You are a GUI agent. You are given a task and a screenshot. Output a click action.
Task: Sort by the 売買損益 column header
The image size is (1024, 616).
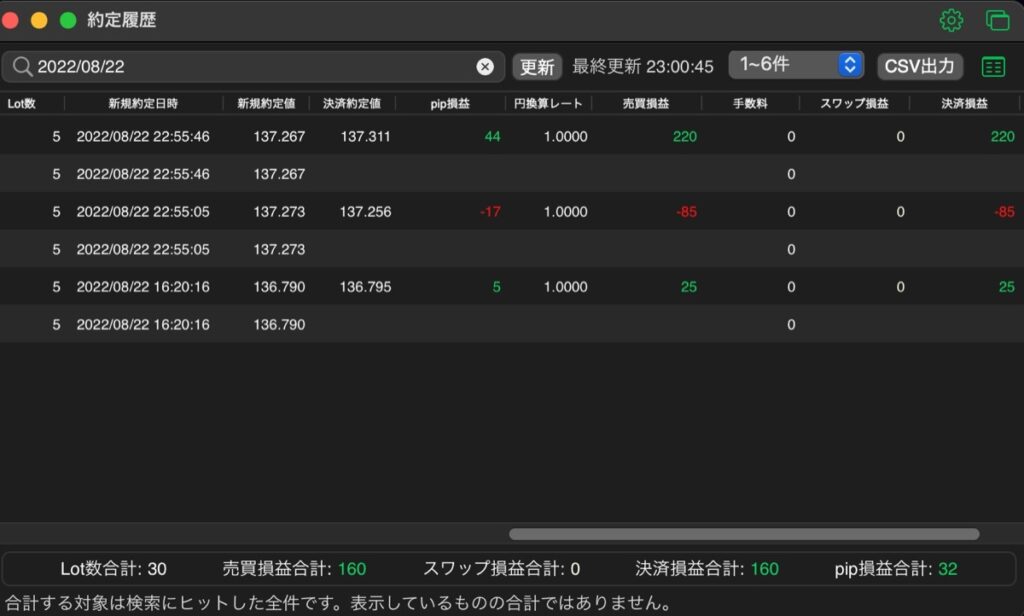pos(645,103)
